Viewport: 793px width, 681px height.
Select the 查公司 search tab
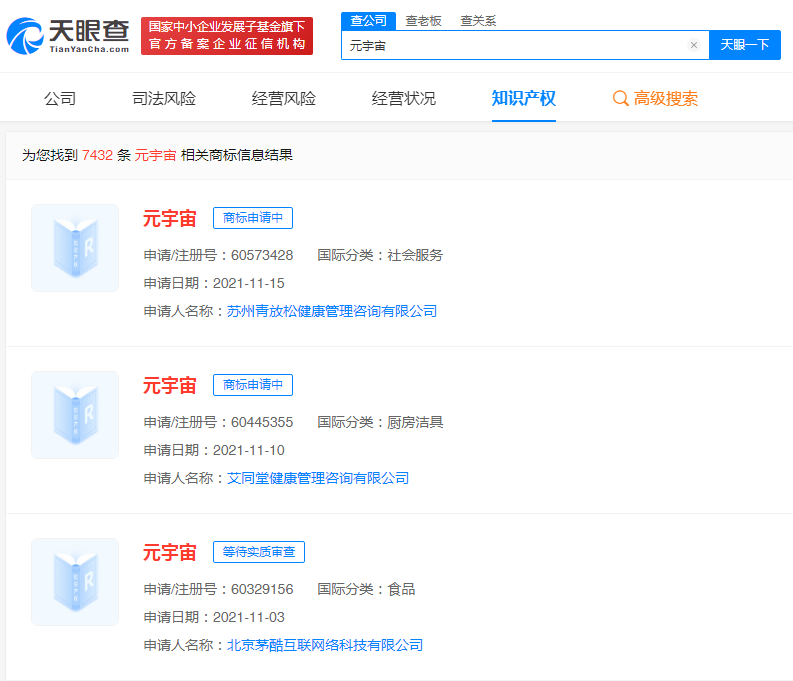point(369,21)
